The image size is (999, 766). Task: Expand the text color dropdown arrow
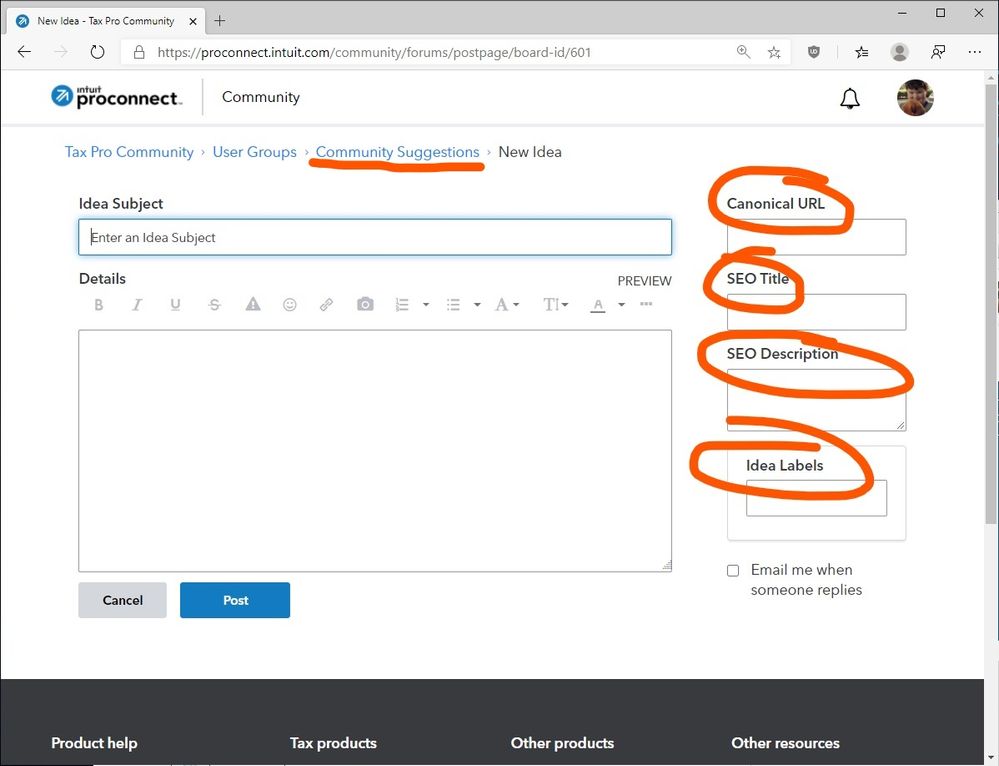point(621,305)
